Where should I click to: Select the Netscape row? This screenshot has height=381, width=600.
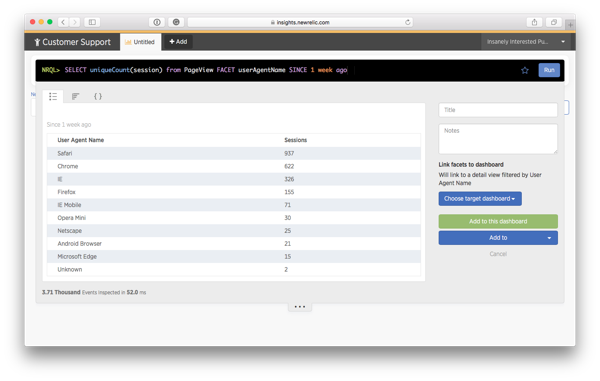point(234,231)
